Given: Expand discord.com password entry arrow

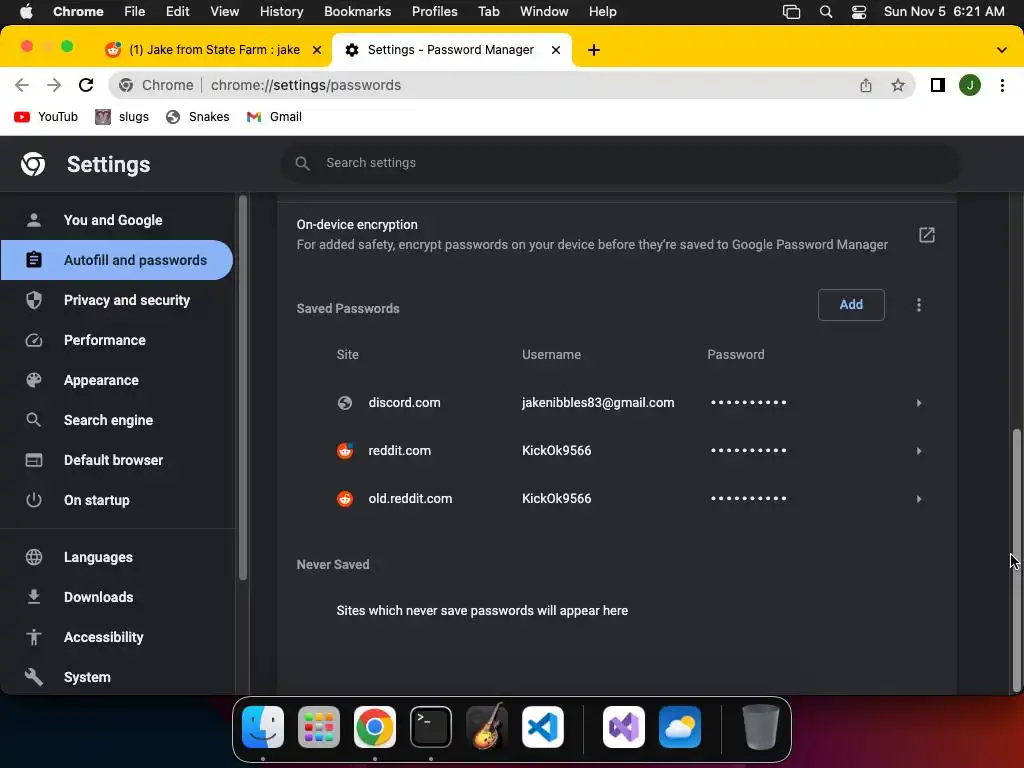Looking at the screenshot, I should tap(919, 403).
